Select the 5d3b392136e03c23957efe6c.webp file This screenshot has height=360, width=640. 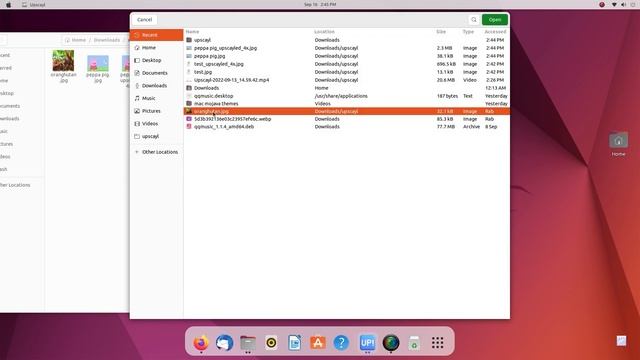click(x=347, y=119)
